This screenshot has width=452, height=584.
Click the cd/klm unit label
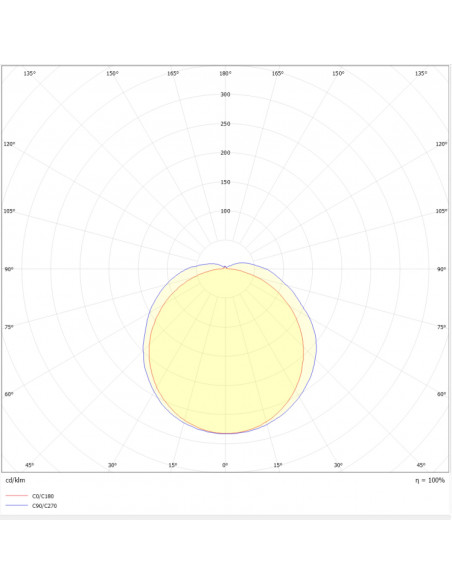click(x=15, y=480)
